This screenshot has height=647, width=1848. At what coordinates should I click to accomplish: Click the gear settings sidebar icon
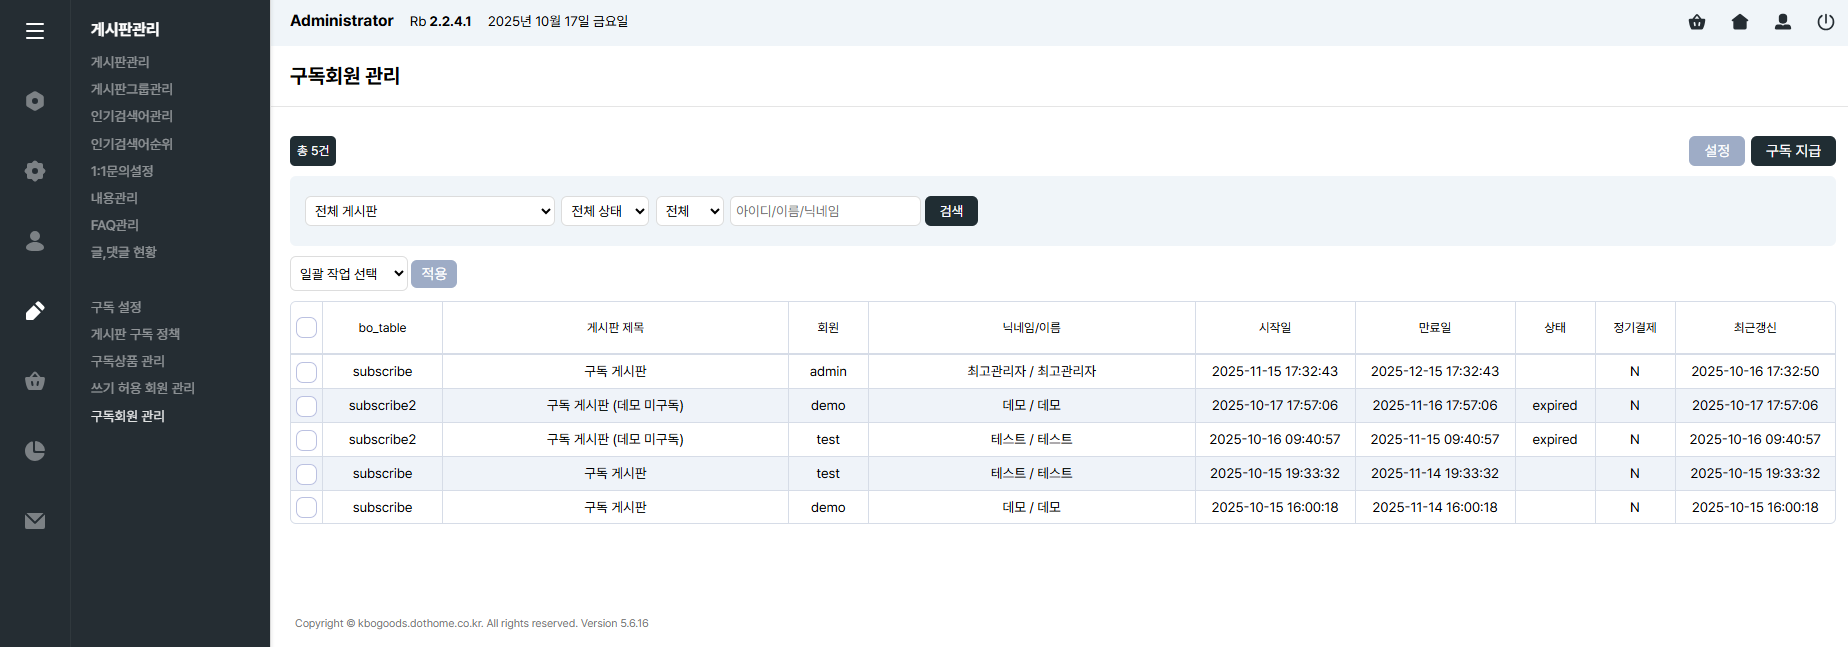coord(35,171)
